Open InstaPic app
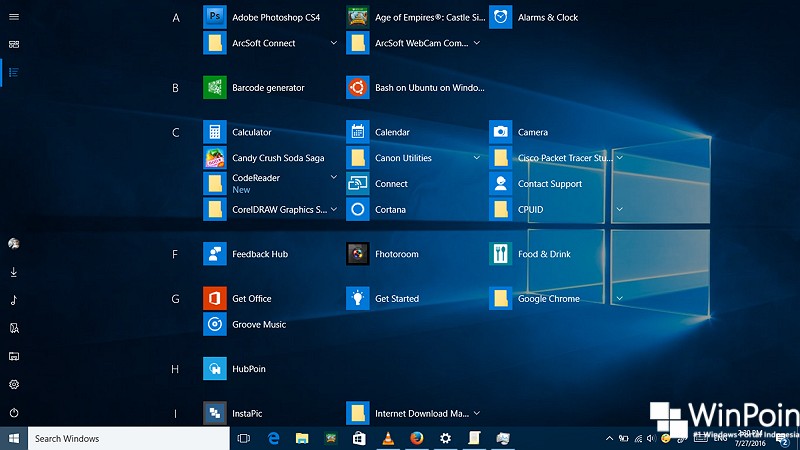Viewport: 800px width, 450px height. (235, 413)
